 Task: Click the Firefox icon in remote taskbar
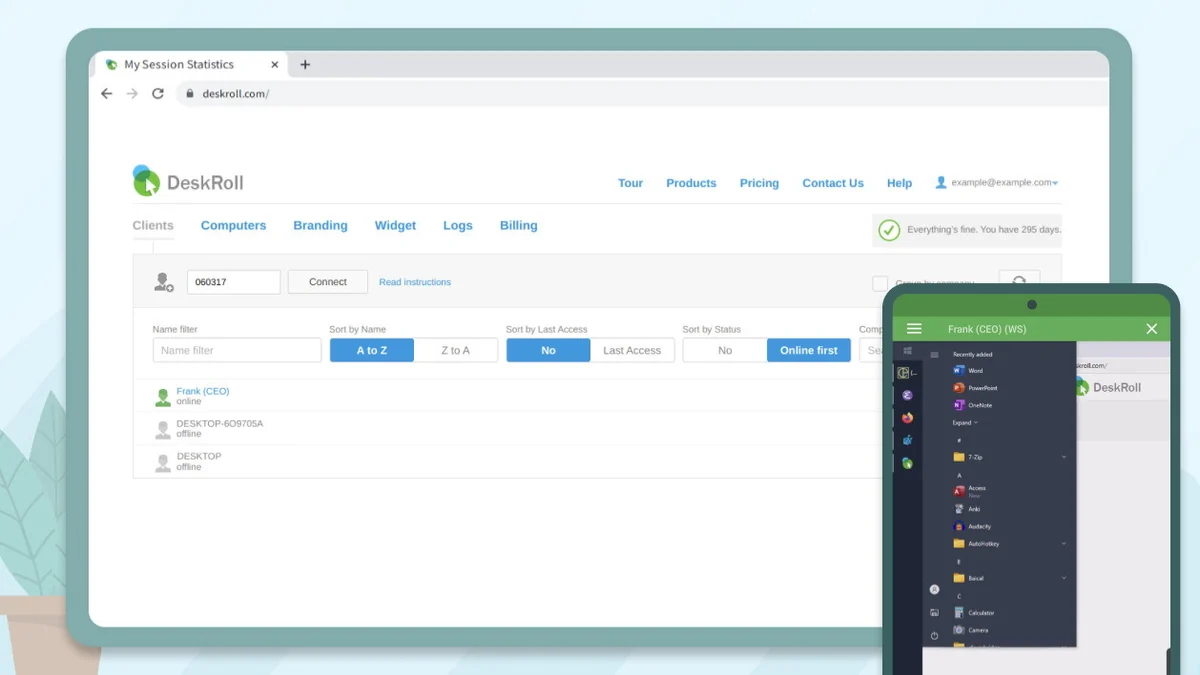pyautogui.click(x=907, y=418)
